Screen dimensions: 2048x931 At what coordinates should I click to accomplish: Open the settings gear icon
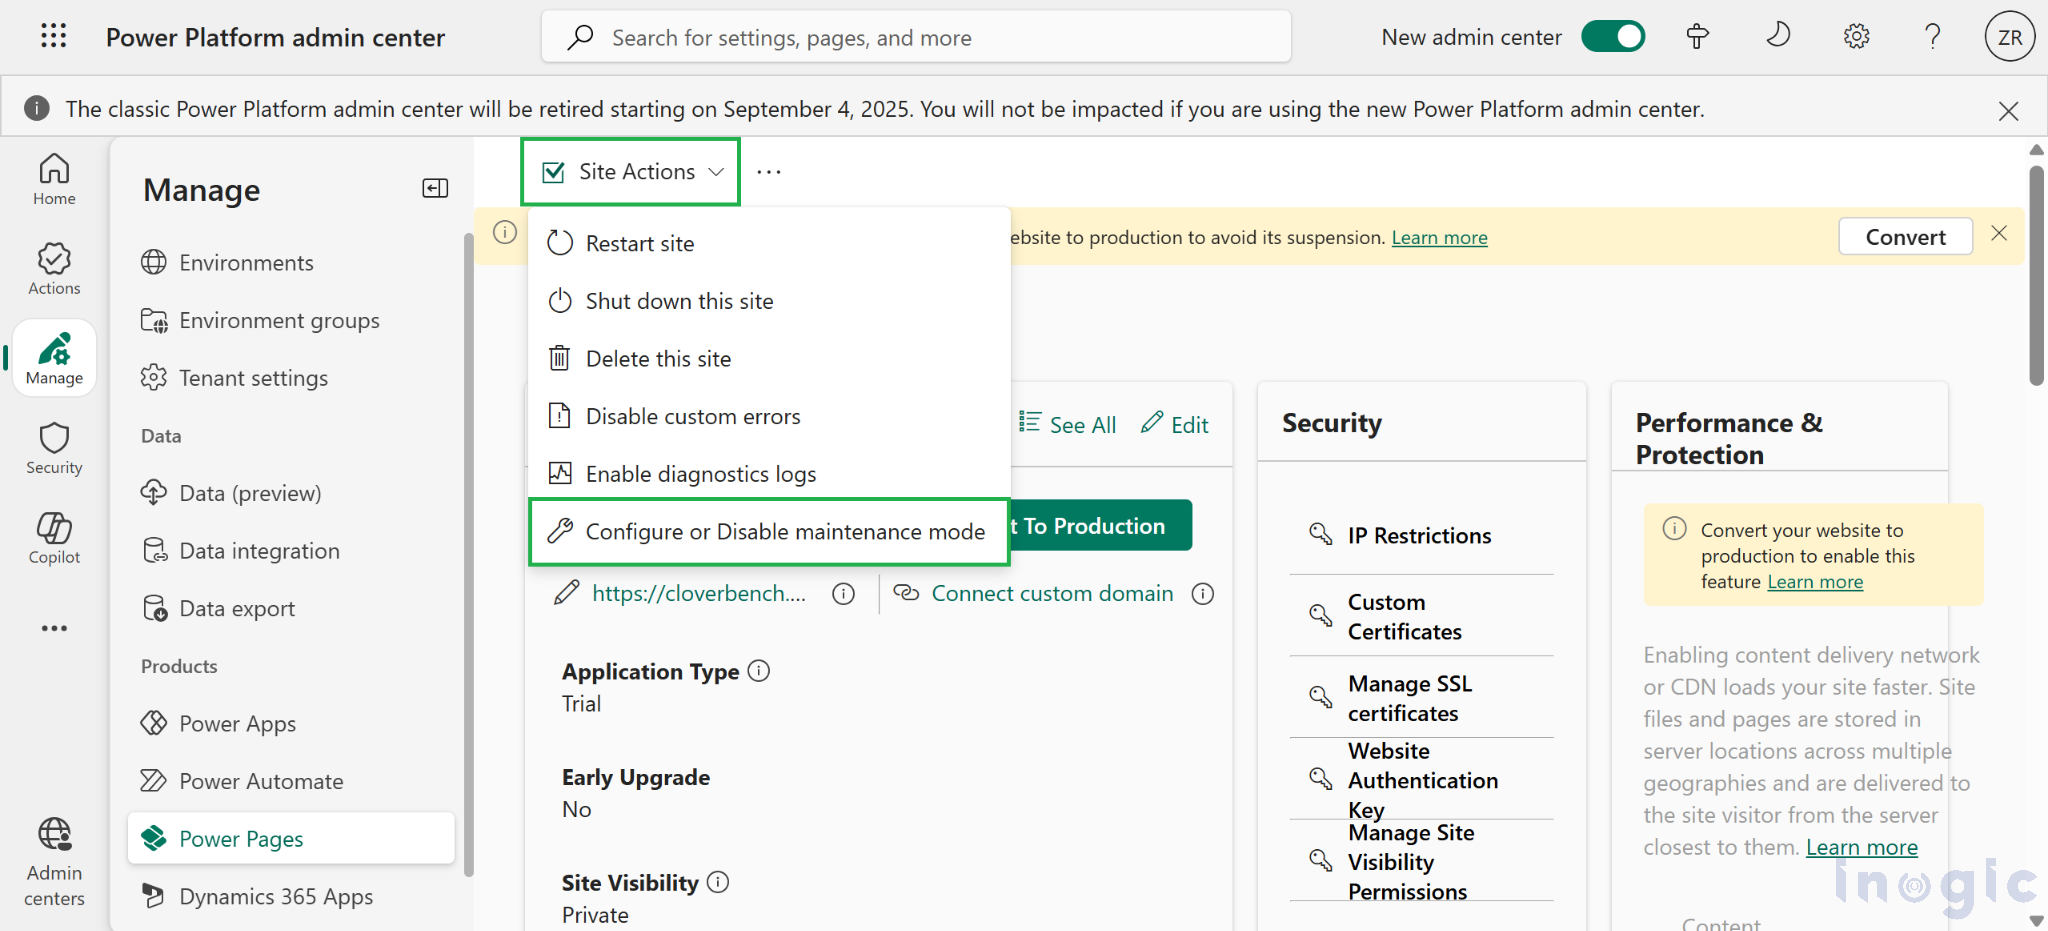pos(1856,37)
